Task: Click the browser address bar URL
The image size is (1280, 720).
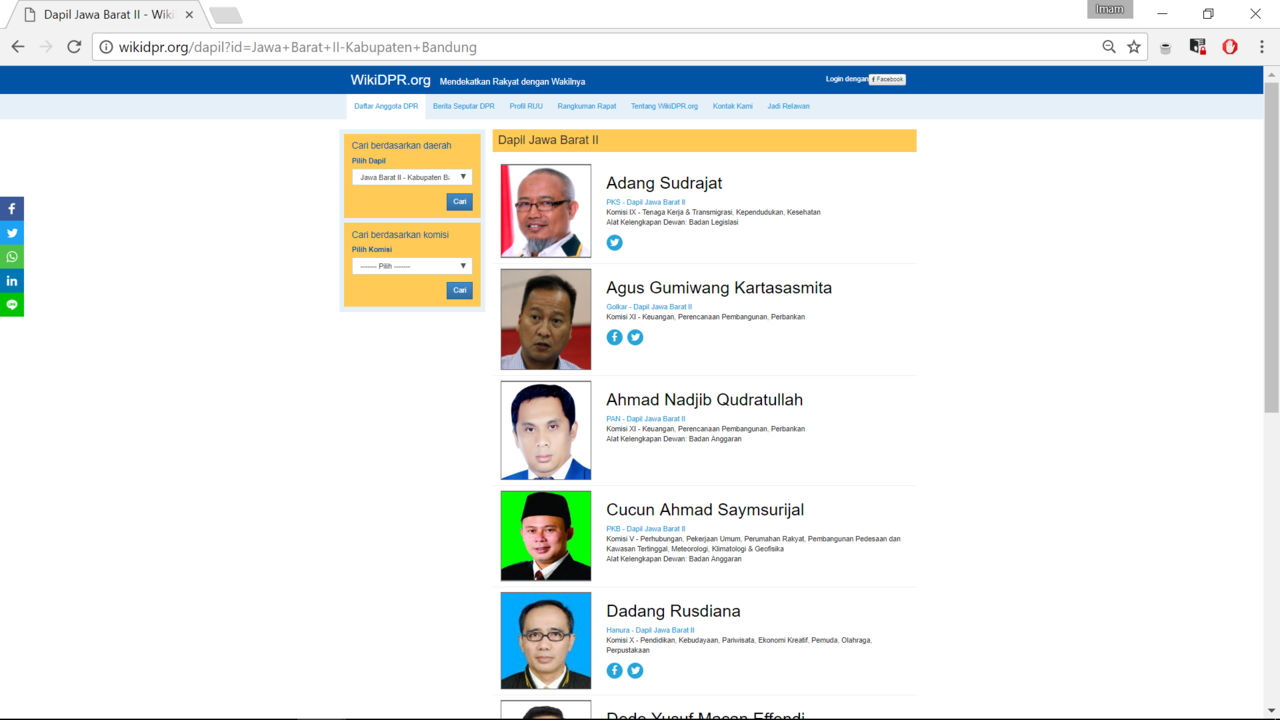Action: click(x=298, y=47)
